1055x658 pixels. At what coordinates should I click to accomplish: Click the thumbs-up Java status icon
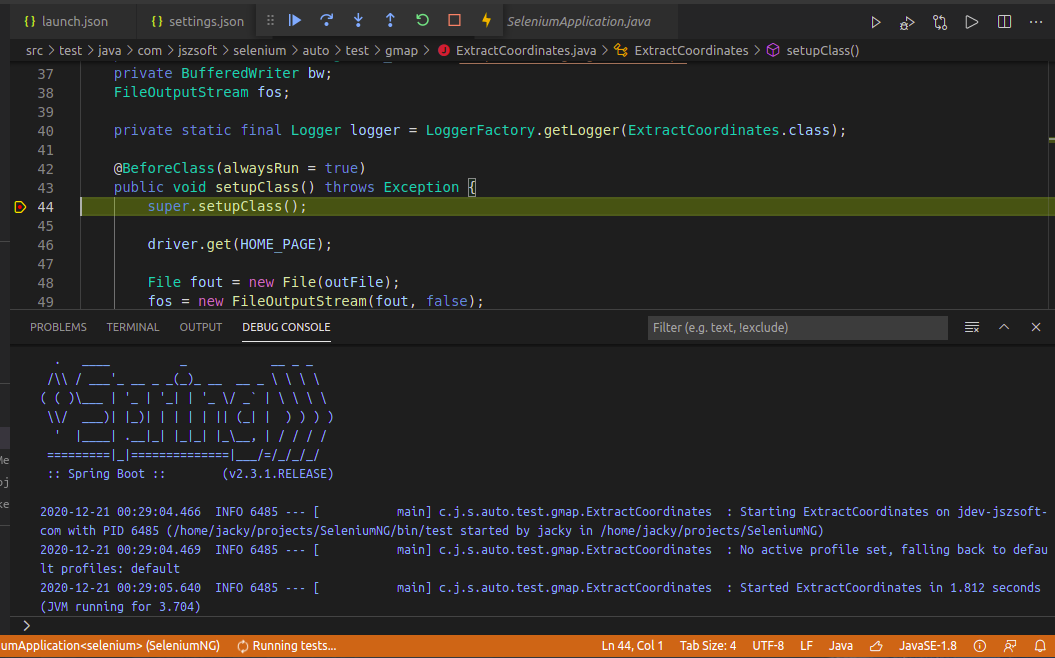(x=876, y=646)
